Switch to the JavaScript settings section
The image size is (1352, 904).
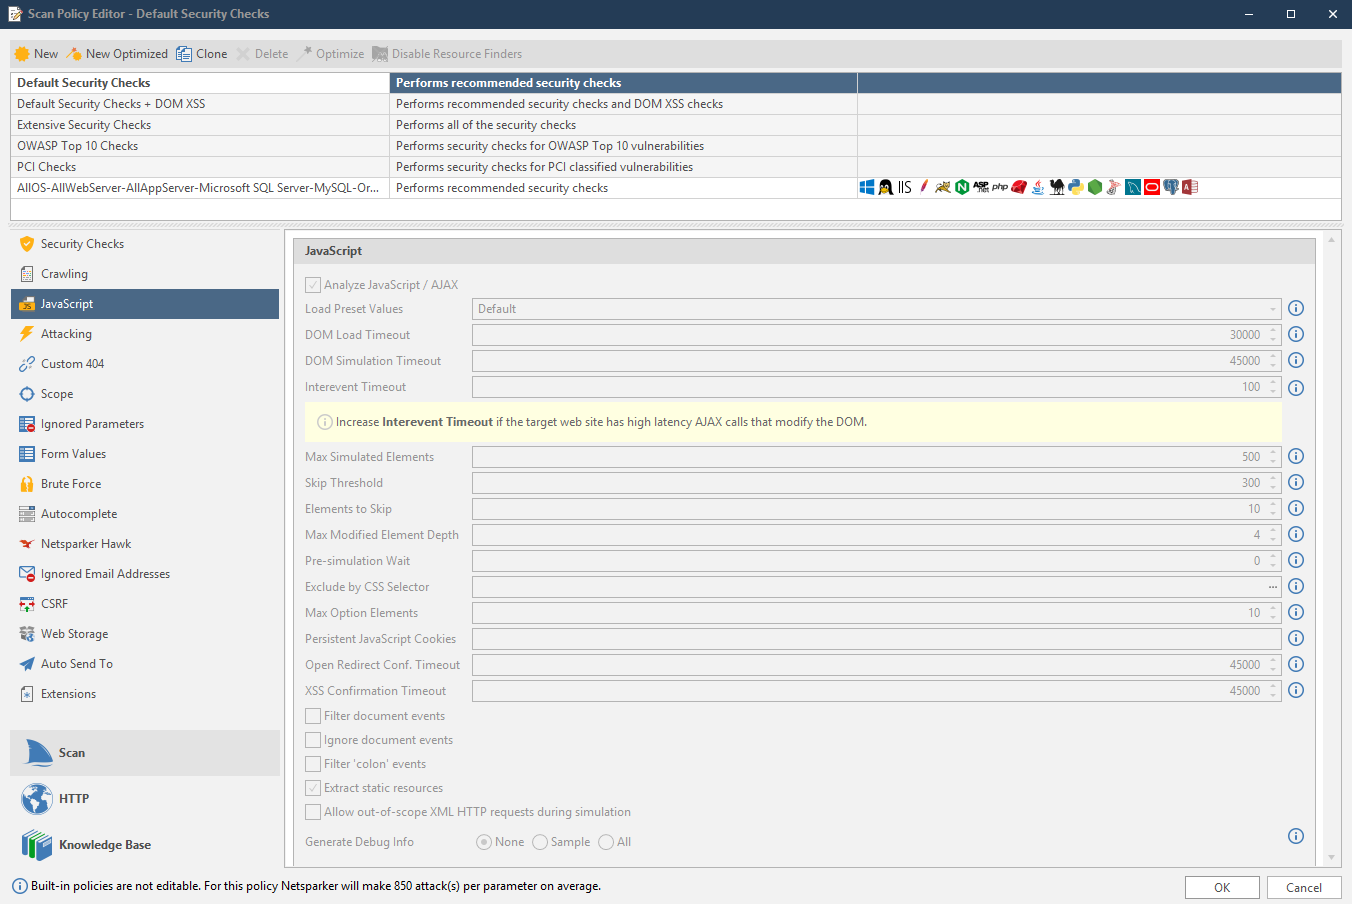[145, 304]
